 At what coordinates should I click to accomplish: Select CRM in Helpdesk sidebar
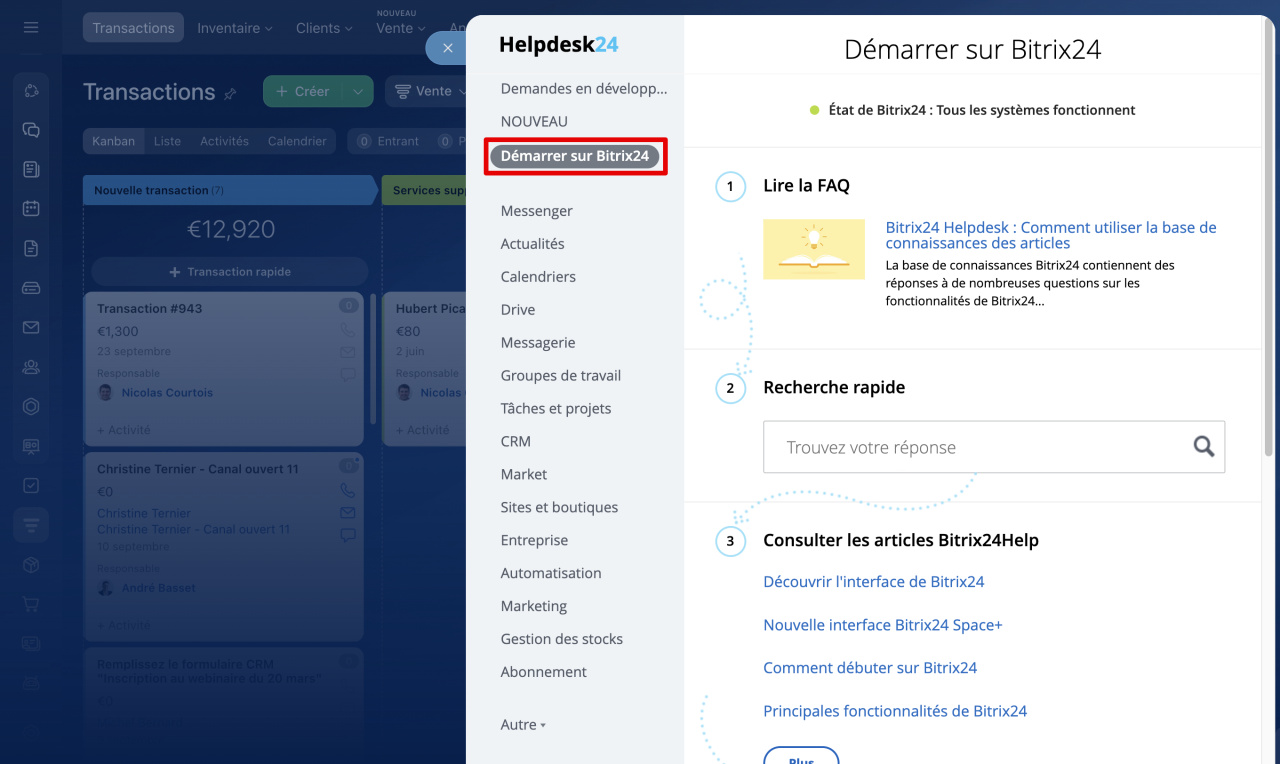(x=516, y=441)
